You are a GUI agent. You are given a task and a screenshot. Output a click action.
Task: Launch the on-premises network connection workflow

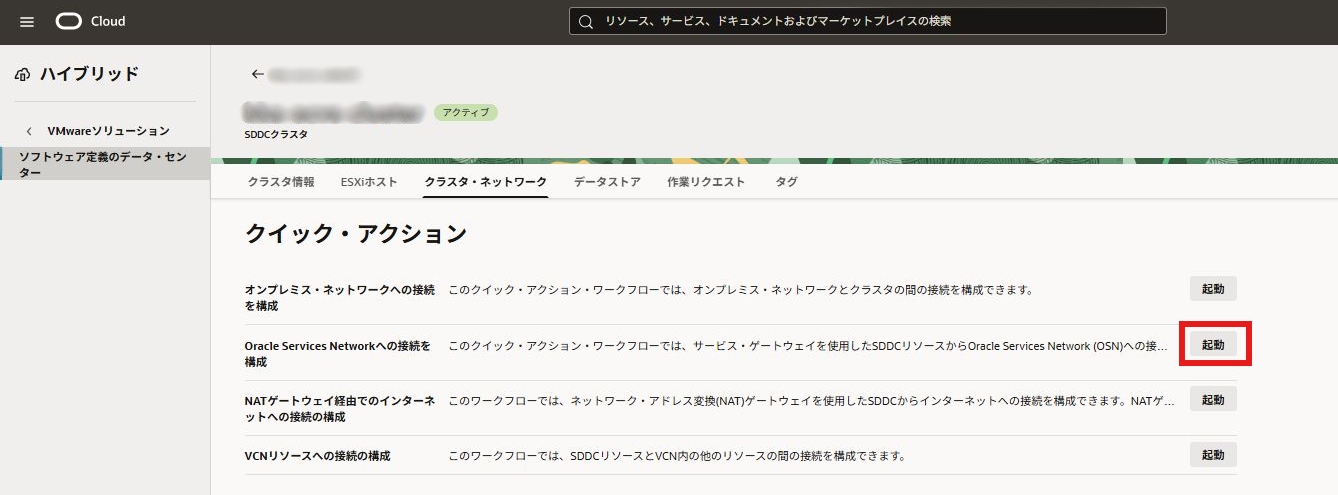pyautogui.click(x=1213, y=289)
